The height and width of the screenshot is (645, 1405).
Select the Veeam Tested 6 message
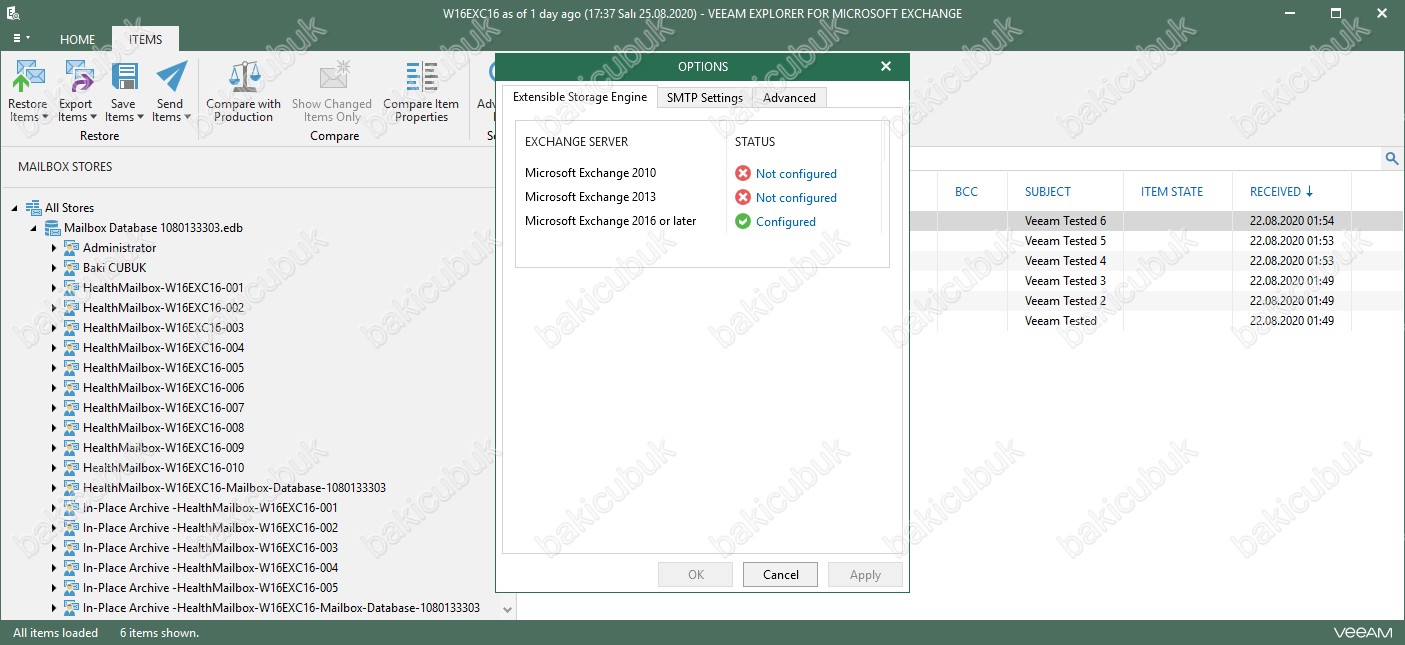[x=1065, y=221]
